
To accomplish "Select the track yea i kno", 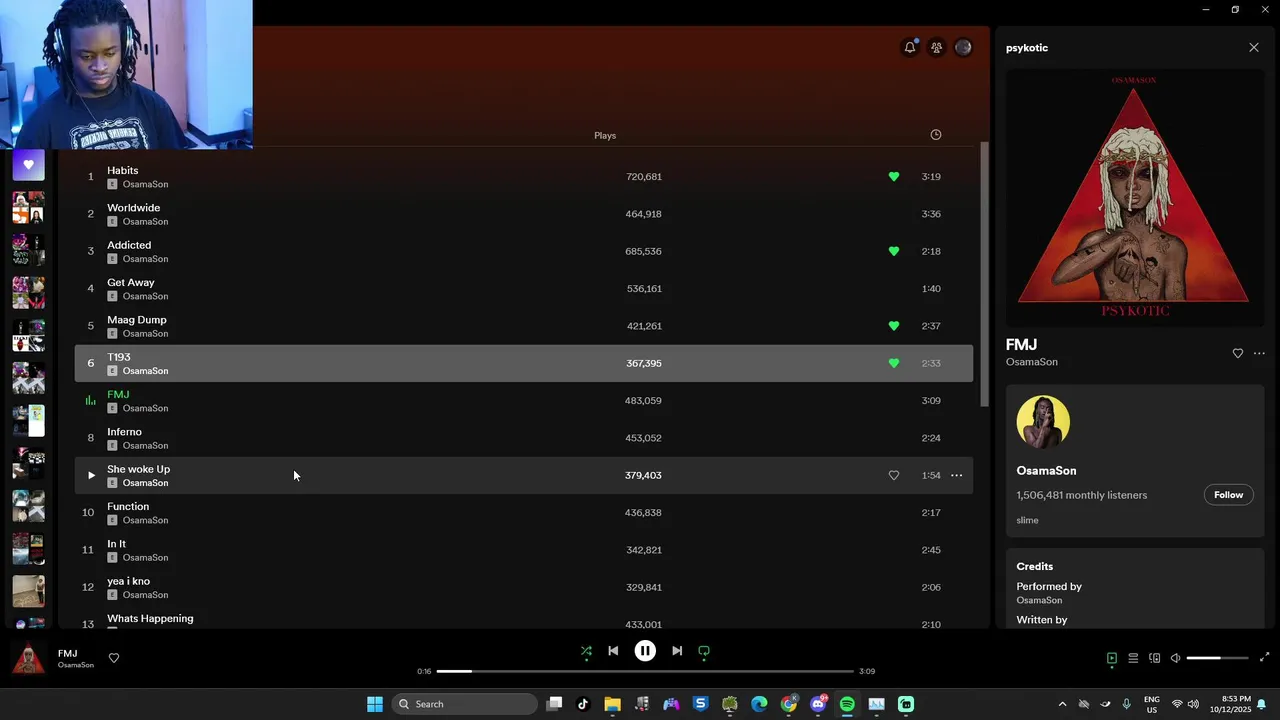I will tap(524, 587).
